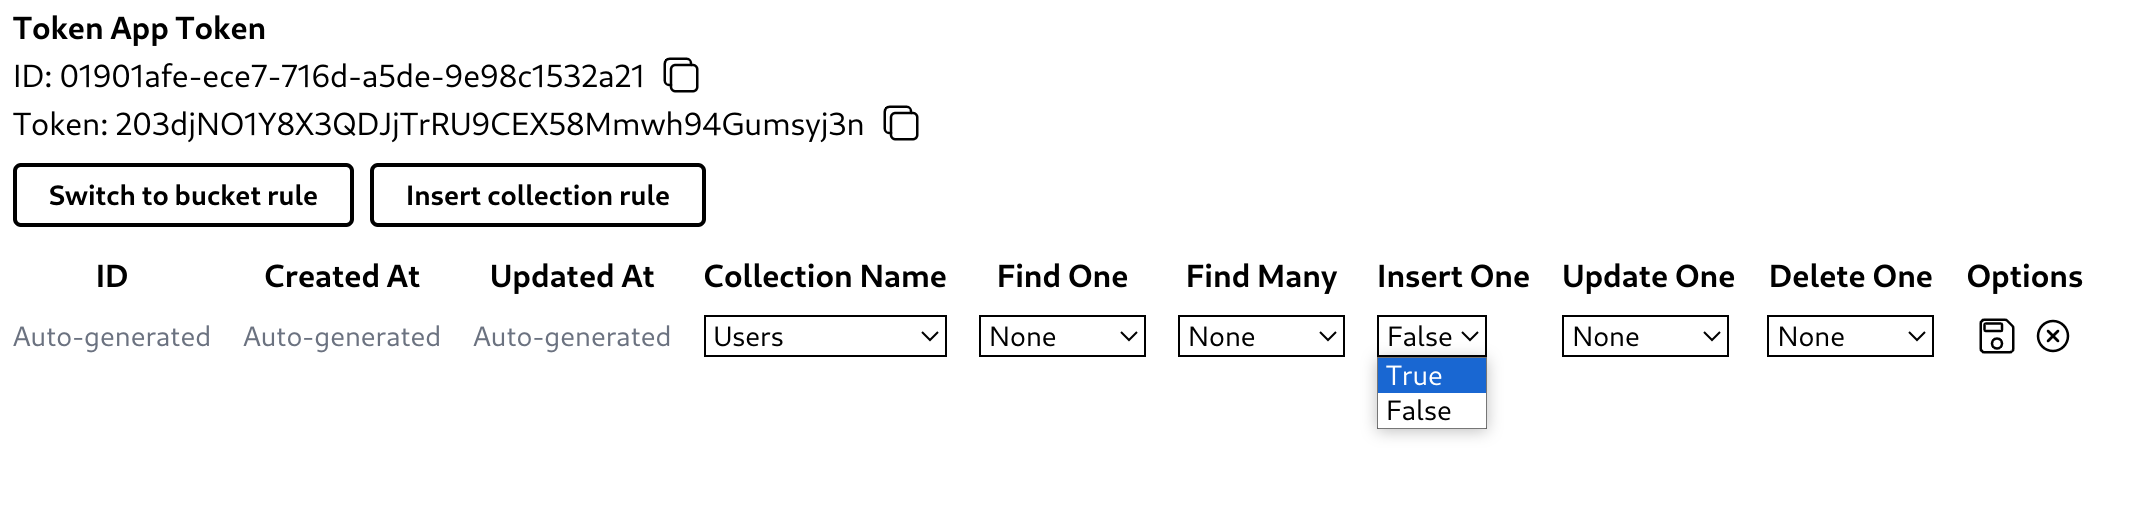Open the Delete One dropdown

click(1850, 336)
